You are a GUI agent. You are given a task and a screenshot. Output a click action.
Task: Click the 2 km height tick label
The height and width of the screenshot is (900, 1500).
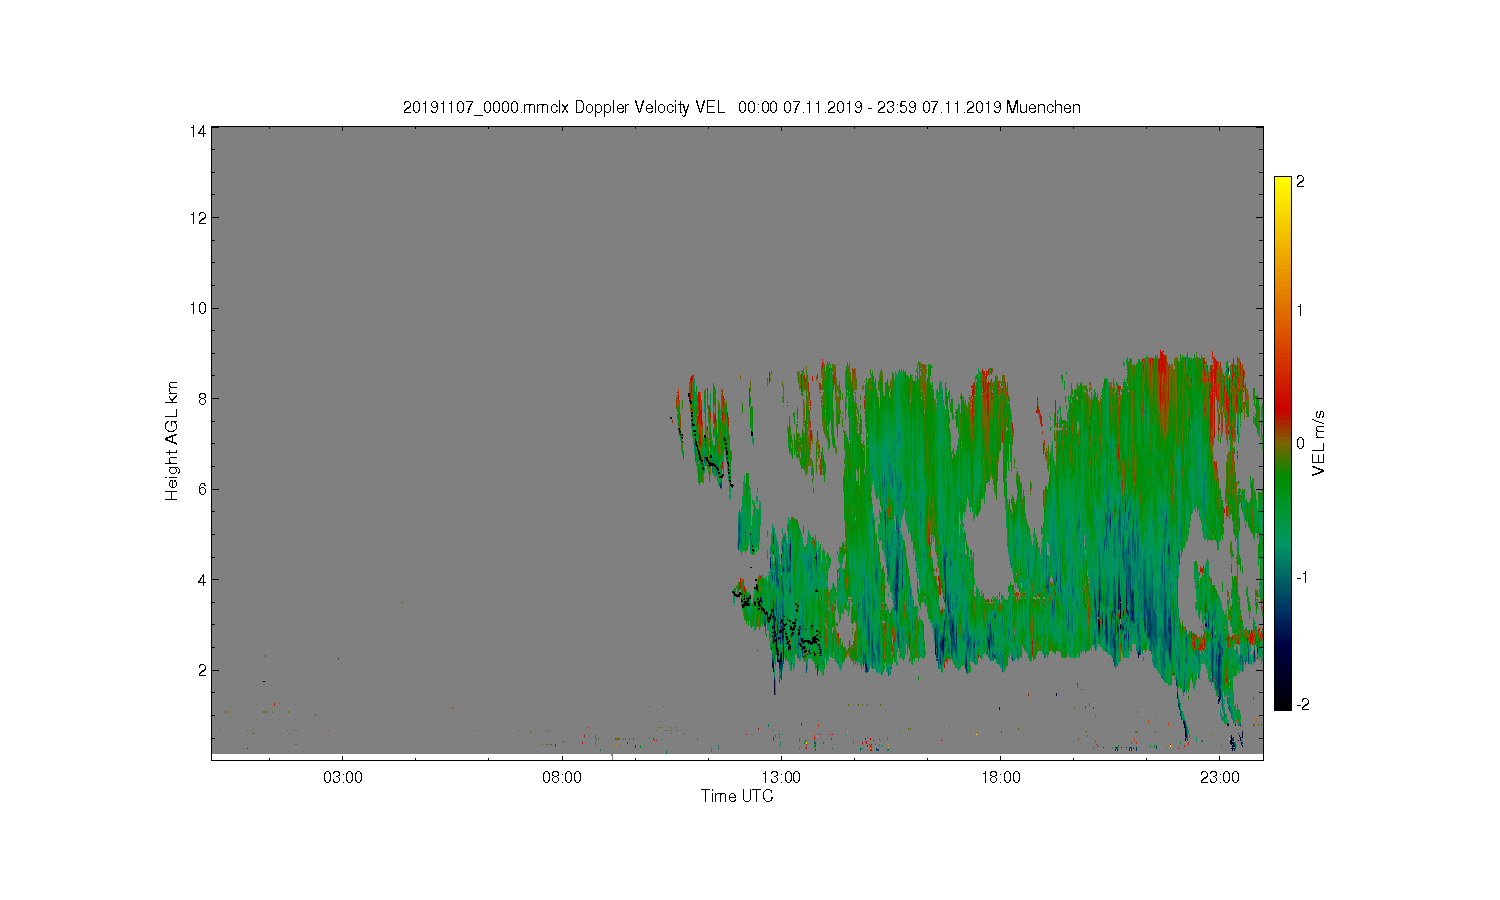coord(201,670)
